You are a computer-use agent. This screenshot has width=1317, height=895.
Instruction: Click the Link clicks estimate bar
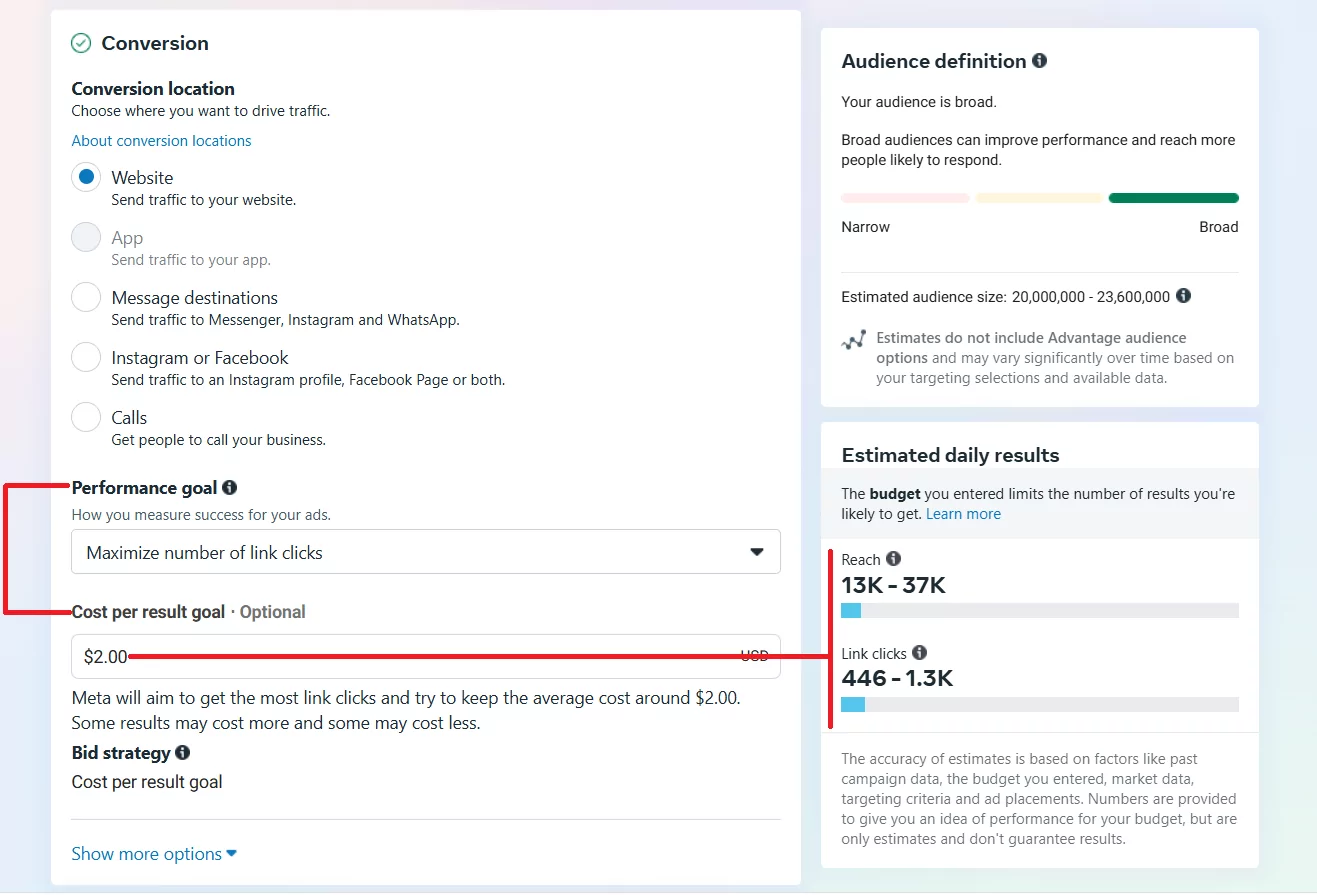1040,705
